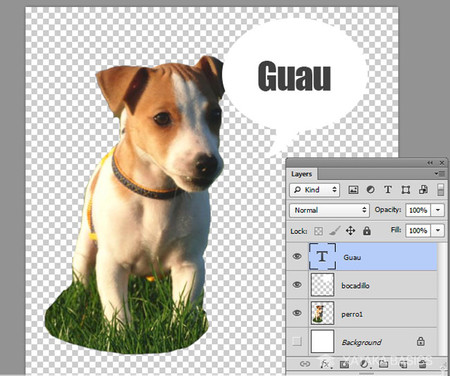Viewport: 450px width, 376px height.
Task: Close the Layers panel
Action: point(442,163)
